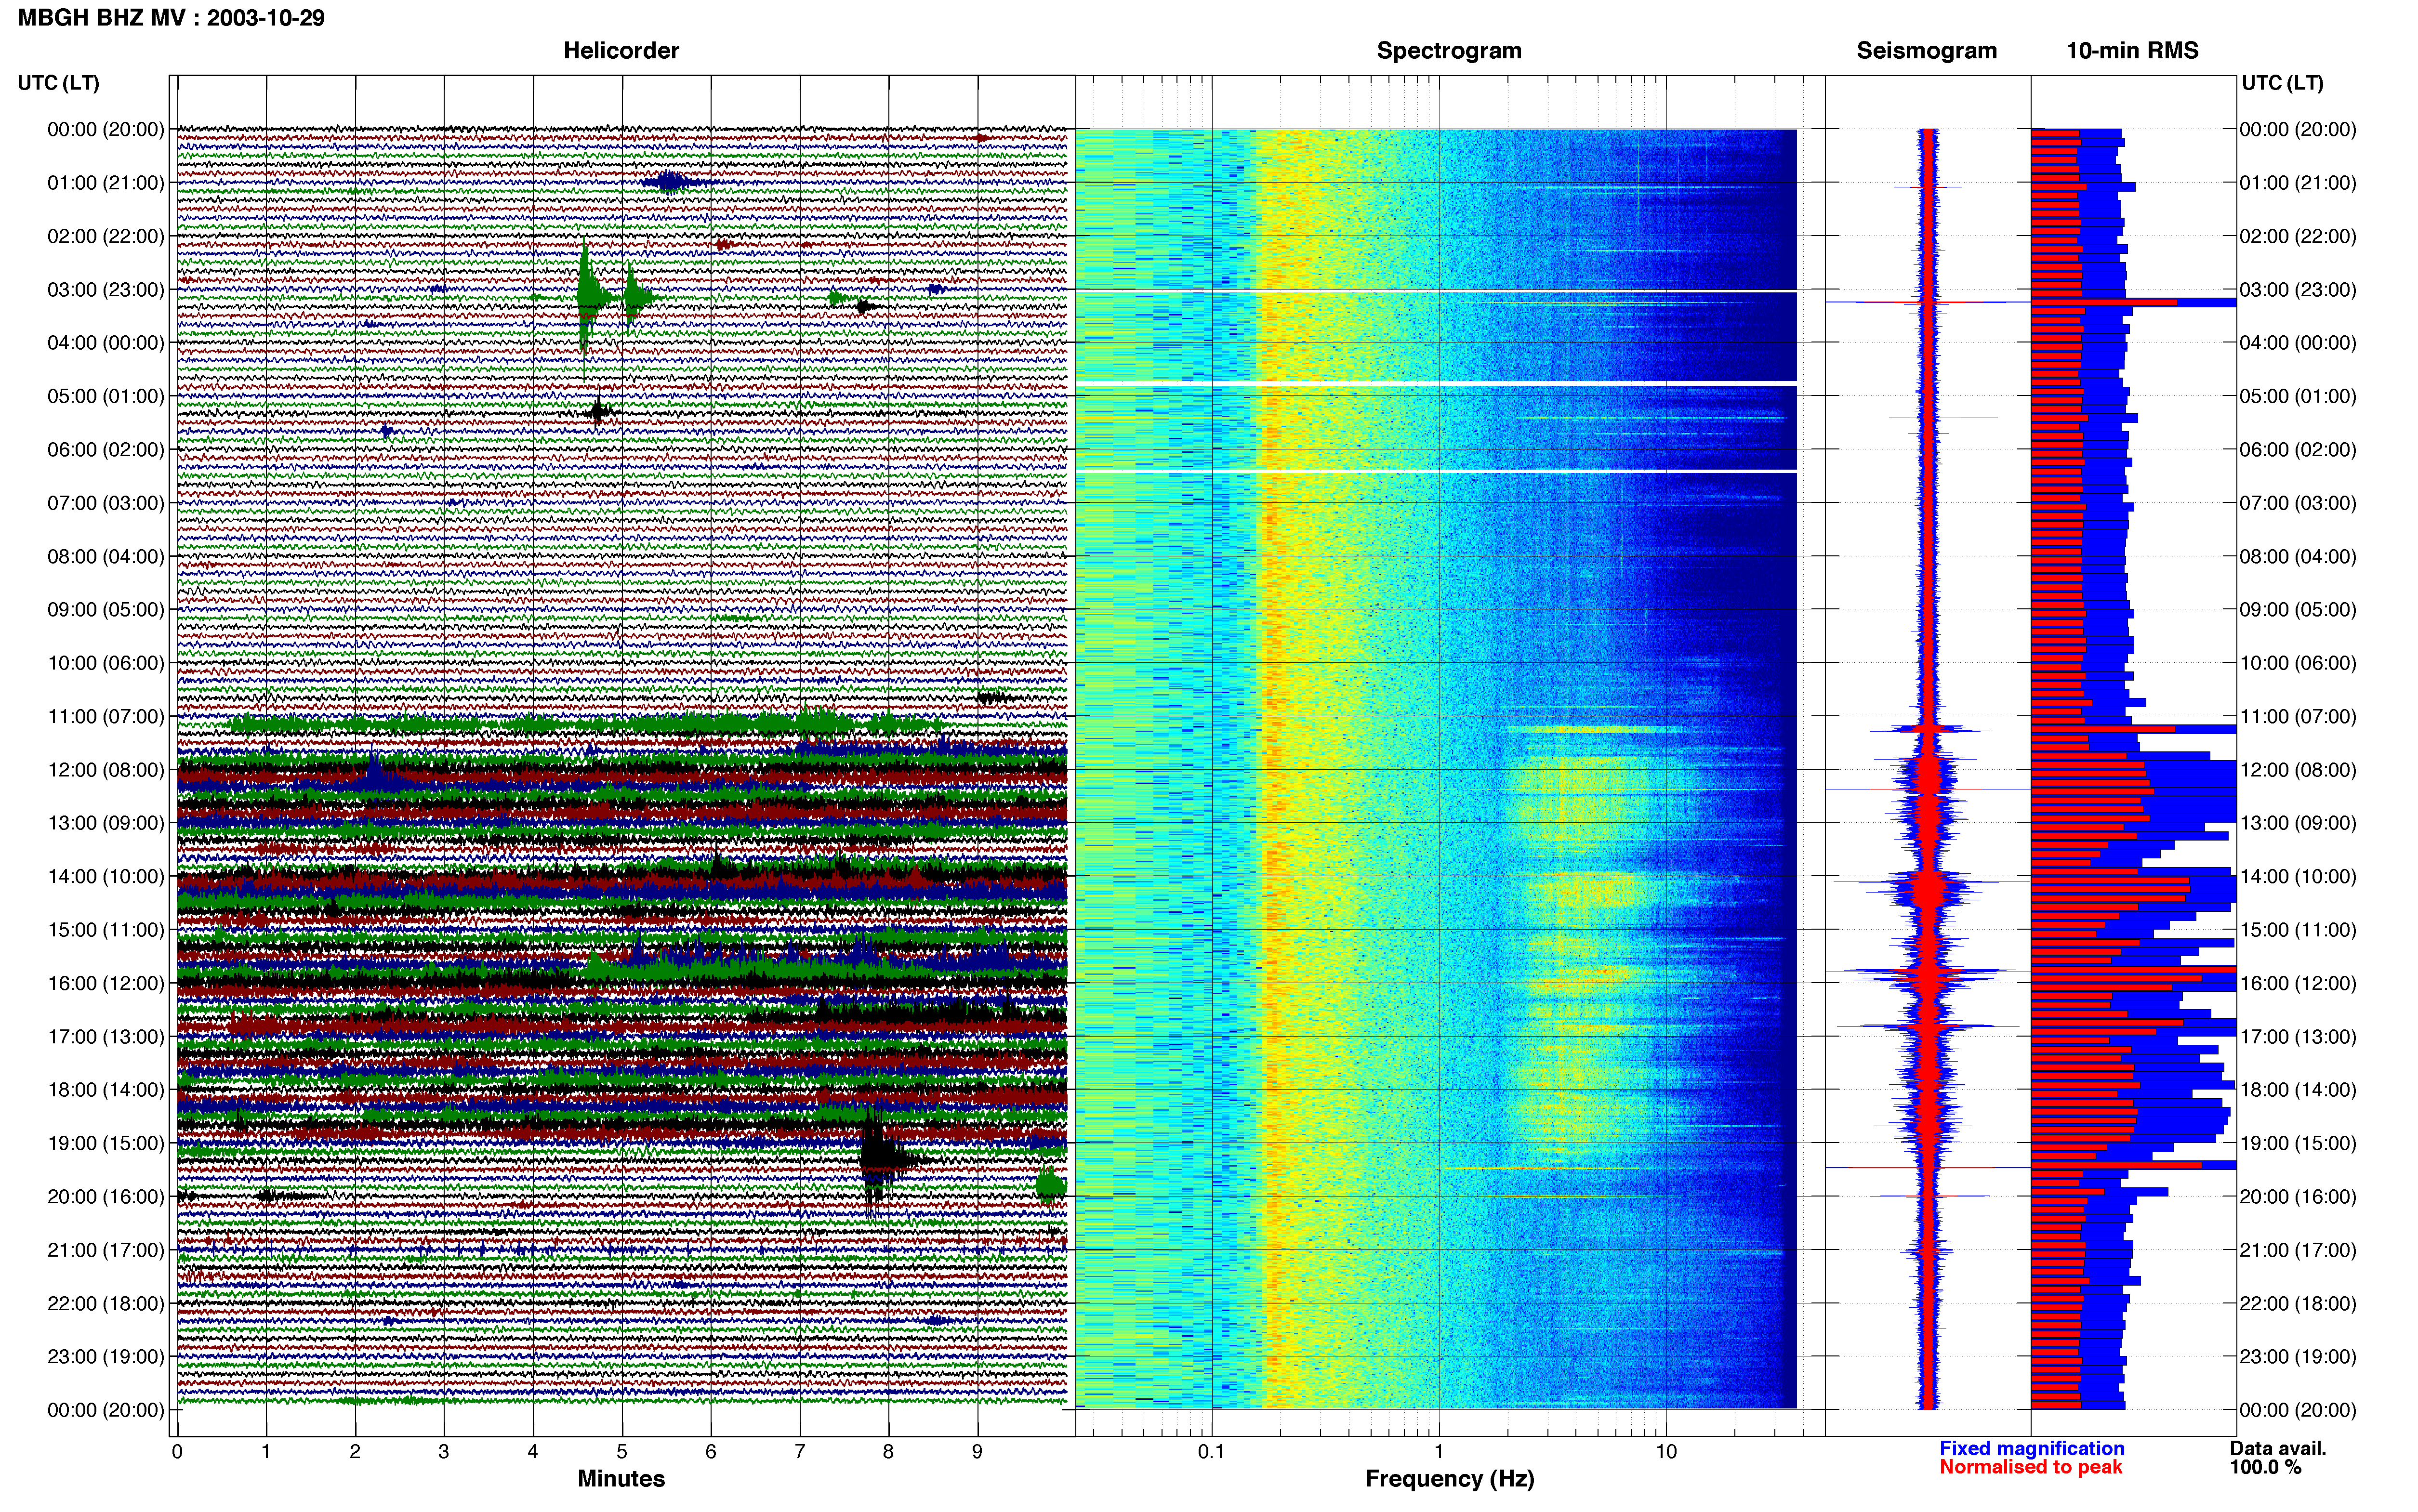Image resolution: width=2418 pixels, height=1512 pixels.
Task: Click the '10-min RMS' panel heading
Action: pos(2132,50)
